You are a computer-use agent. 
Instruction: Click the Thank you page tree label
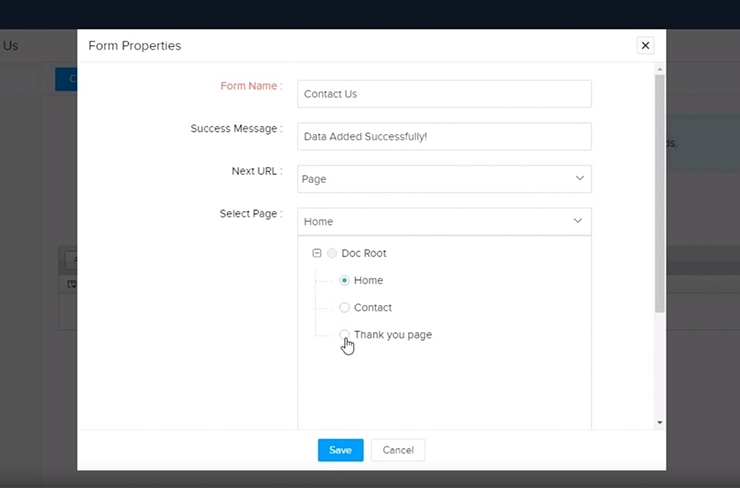click(x=393, y=335)
